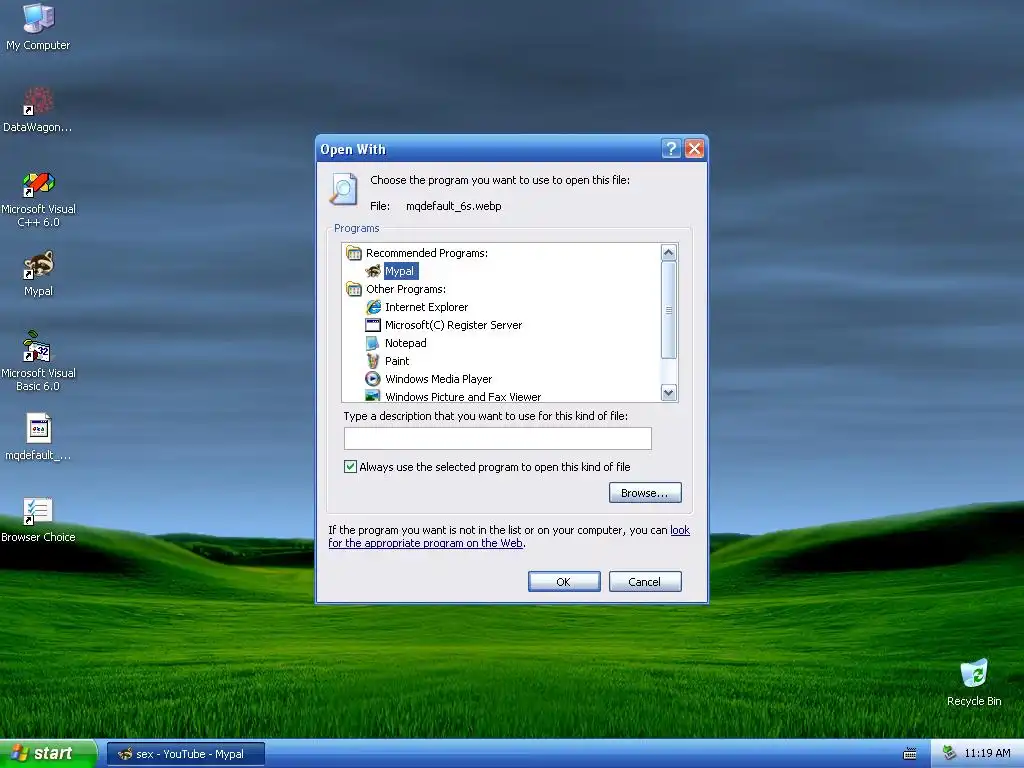Select the Recycle Bin icon

[974, 682]
